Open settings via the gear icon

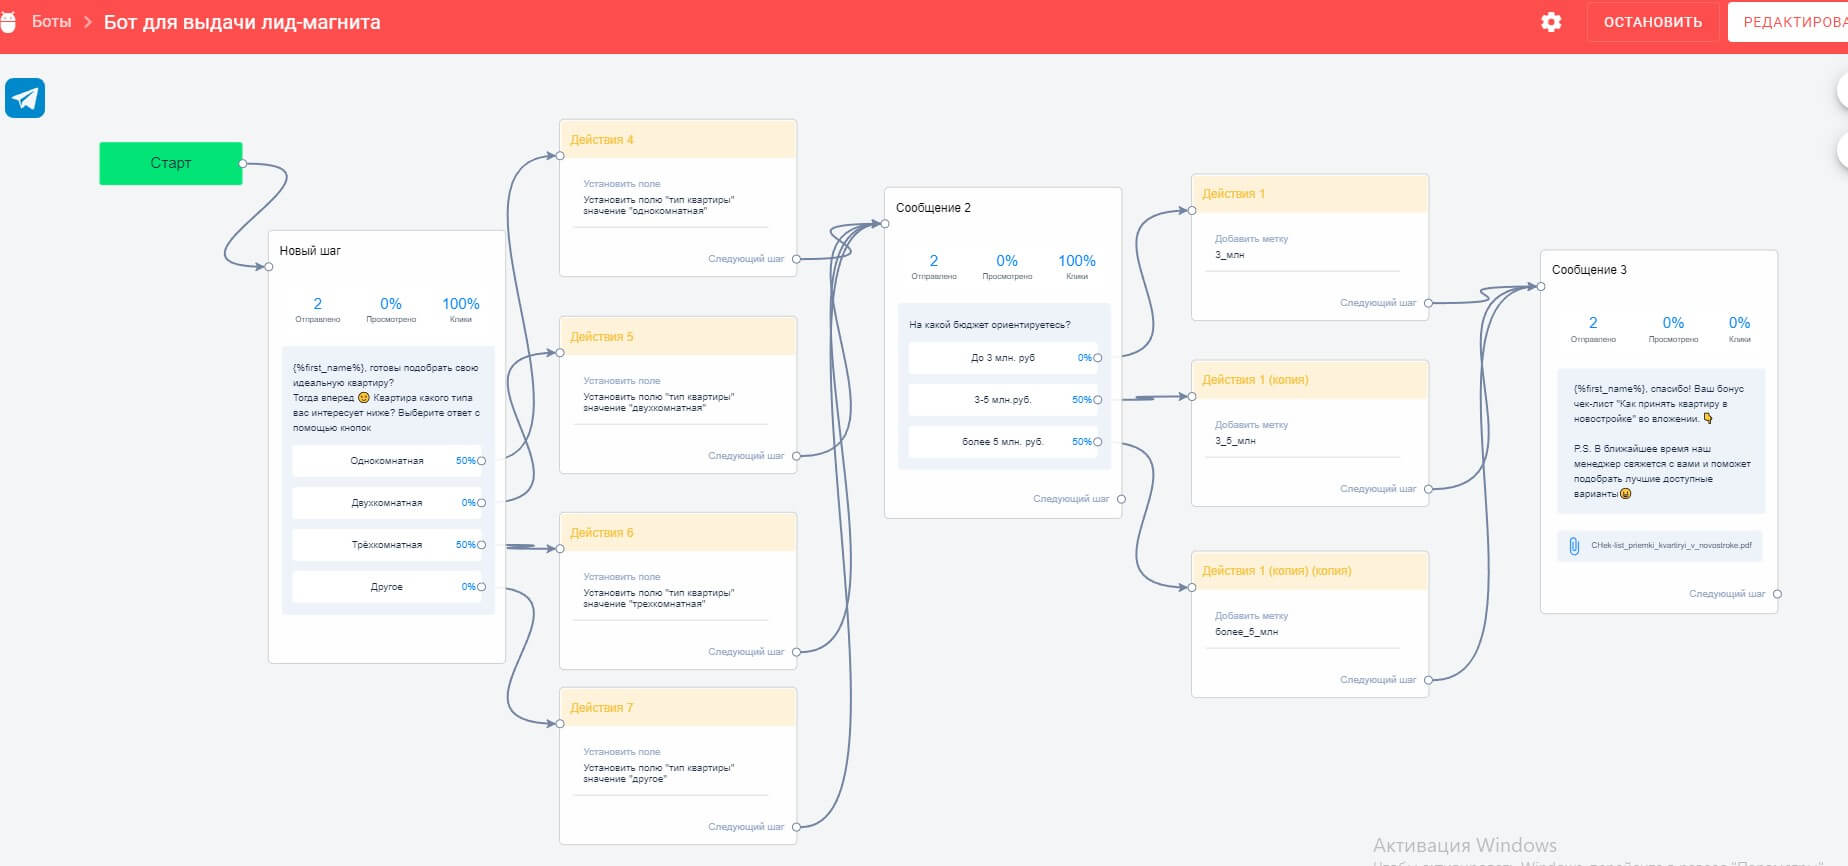tap(1551, 22)
